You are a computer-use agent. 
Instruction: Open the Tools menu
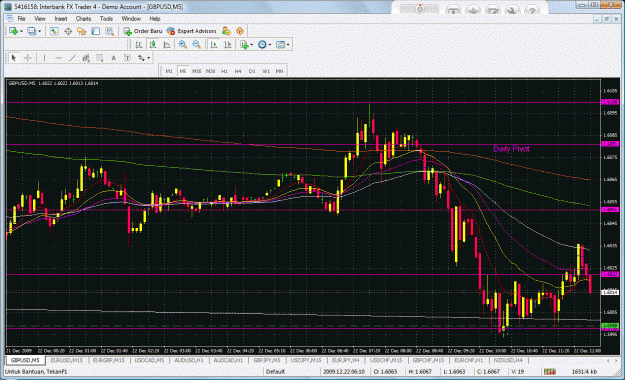click(x=106, y=19)
